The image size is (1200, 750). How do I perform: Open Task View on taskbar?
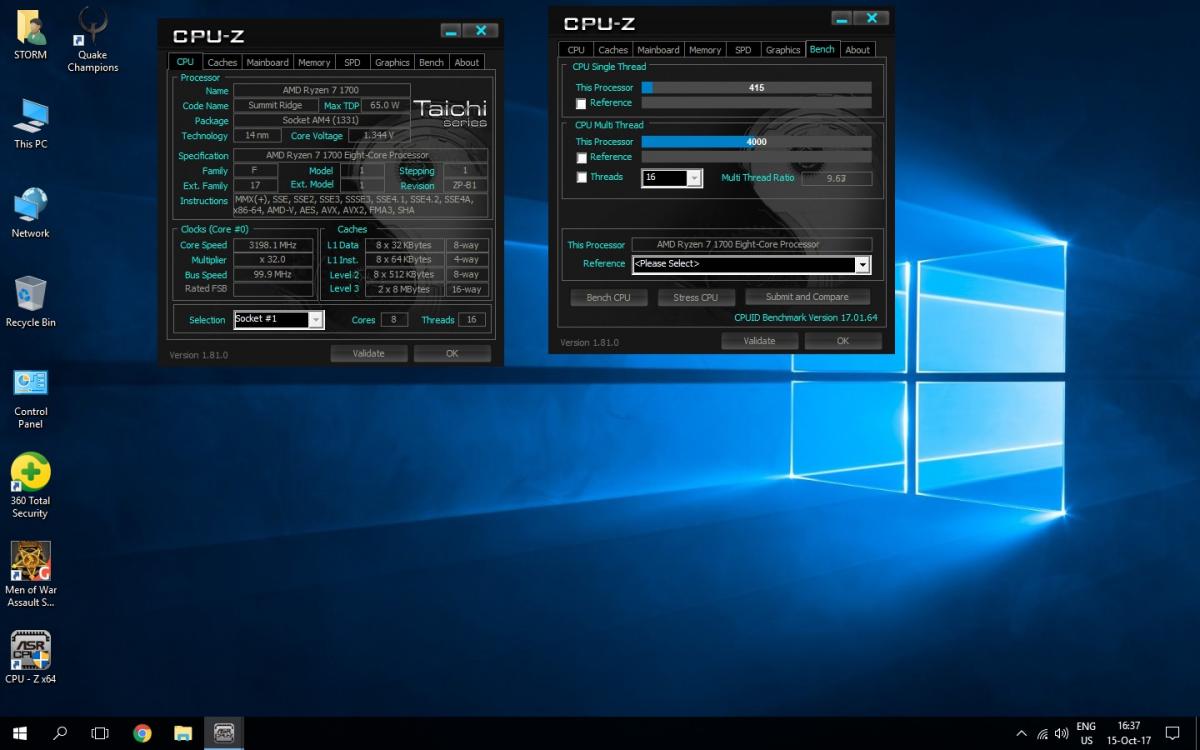tap(100, 733)
